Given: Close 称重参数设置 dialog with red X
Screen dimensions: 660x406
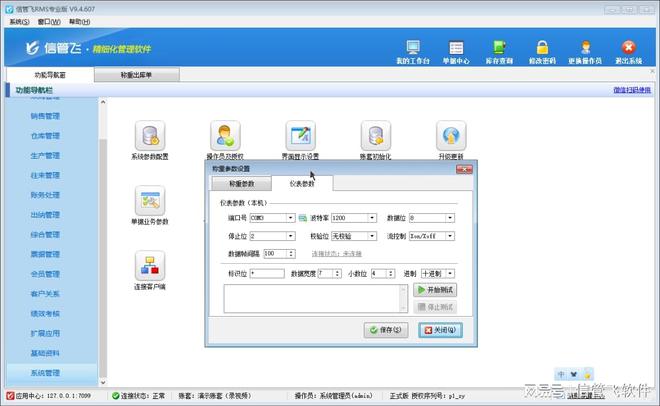Looking at the screenshot, I should (x=464, y=169).
